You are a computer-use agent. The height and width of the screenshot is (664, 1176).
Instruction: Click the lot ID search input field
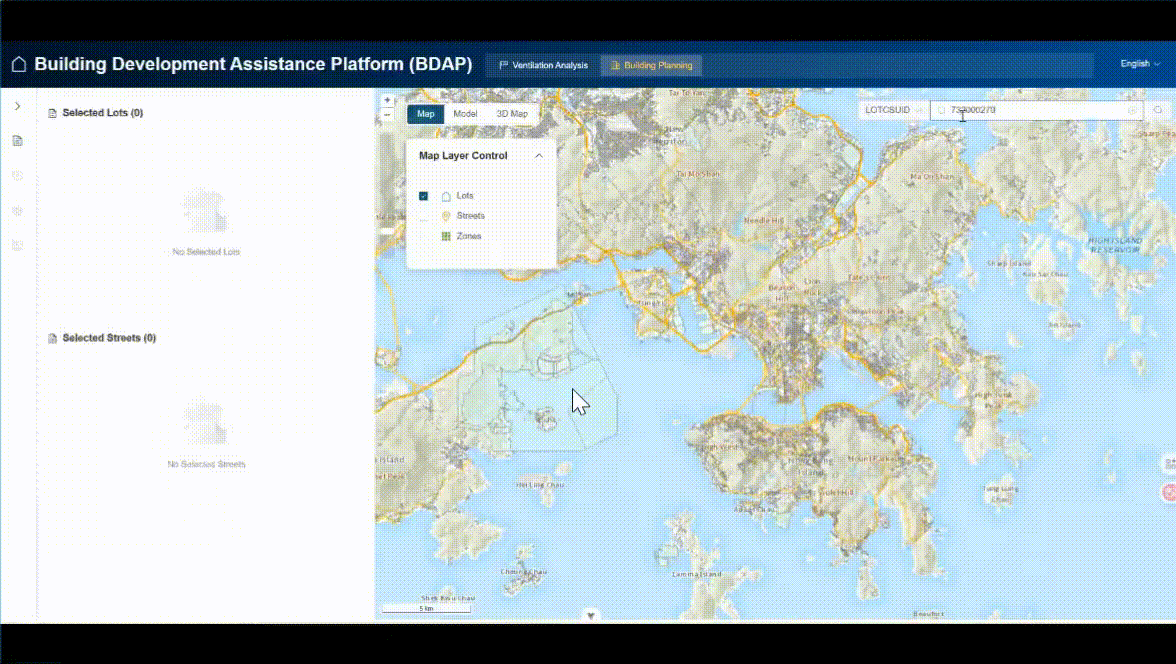click(x=1030, y=110)
